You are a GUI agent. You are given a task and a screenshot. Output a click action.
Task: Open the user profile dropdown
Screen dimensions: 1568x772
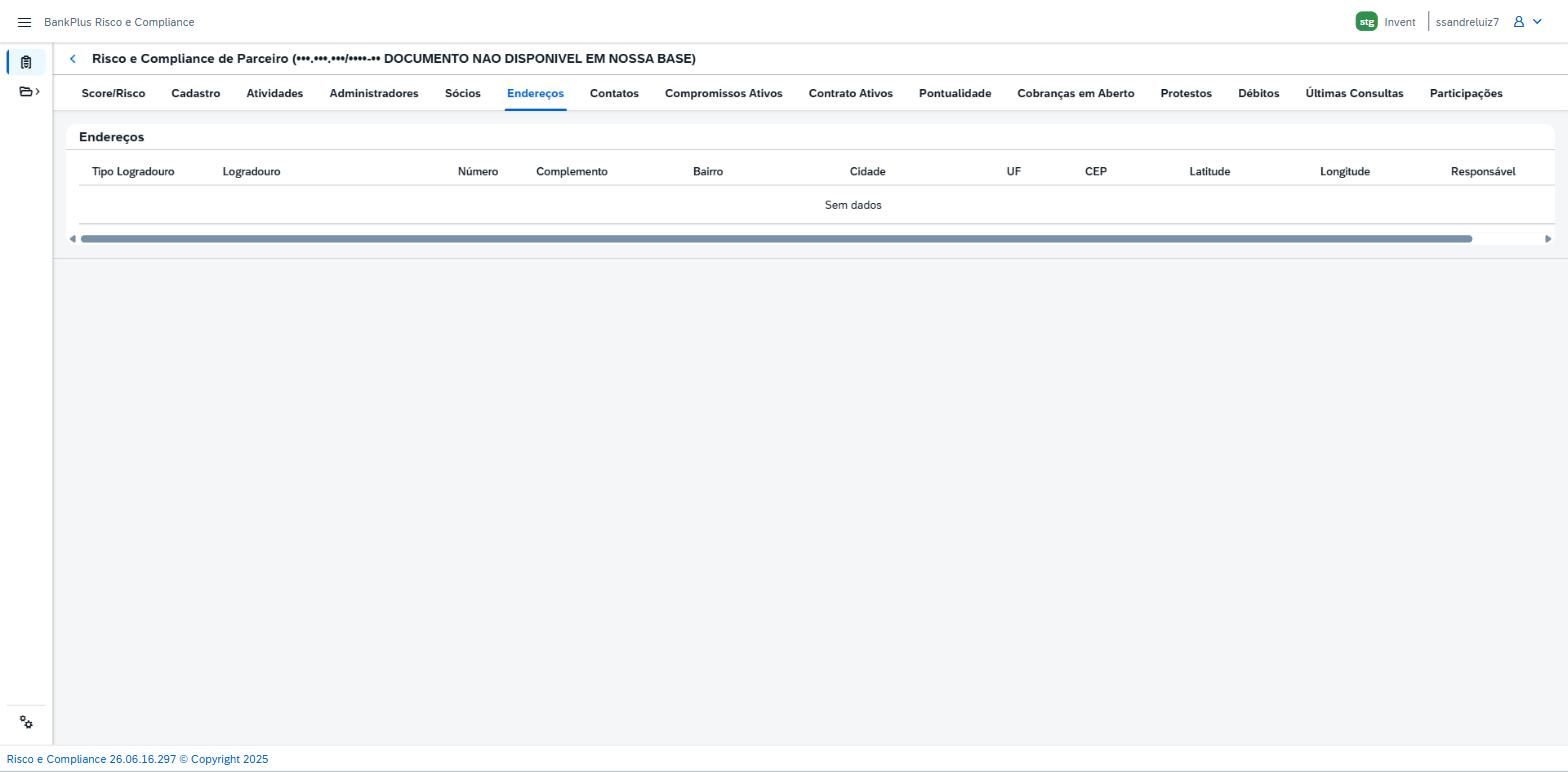(x=1527, y=22)
